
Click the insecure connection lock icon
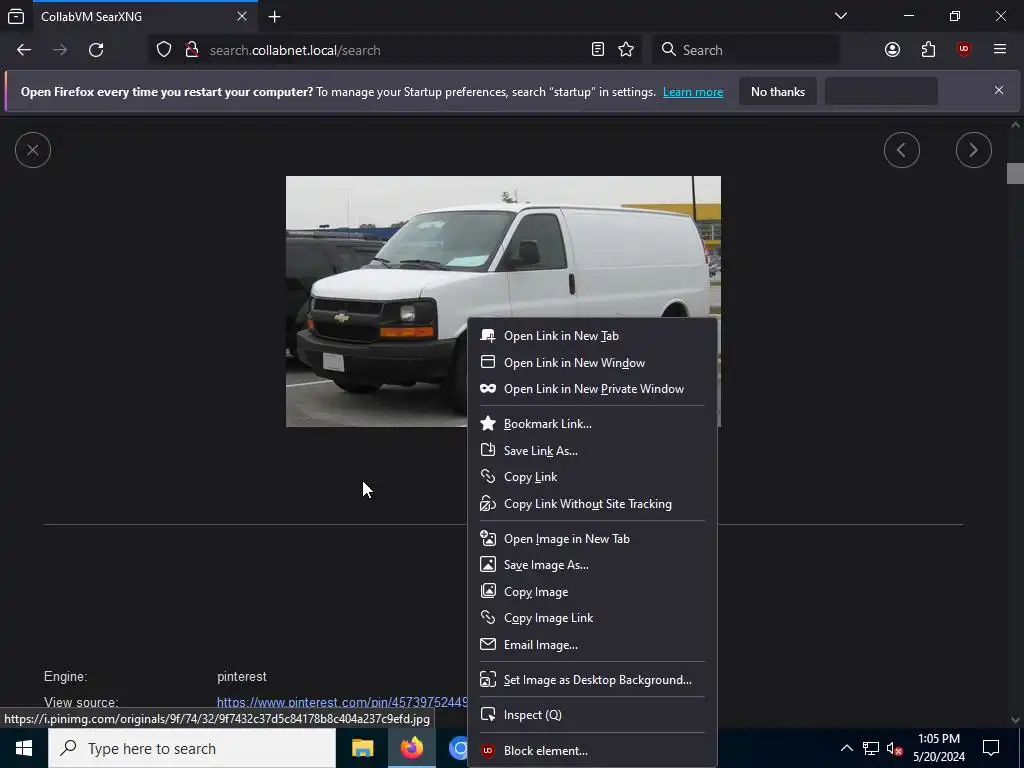tap(192, 50)
